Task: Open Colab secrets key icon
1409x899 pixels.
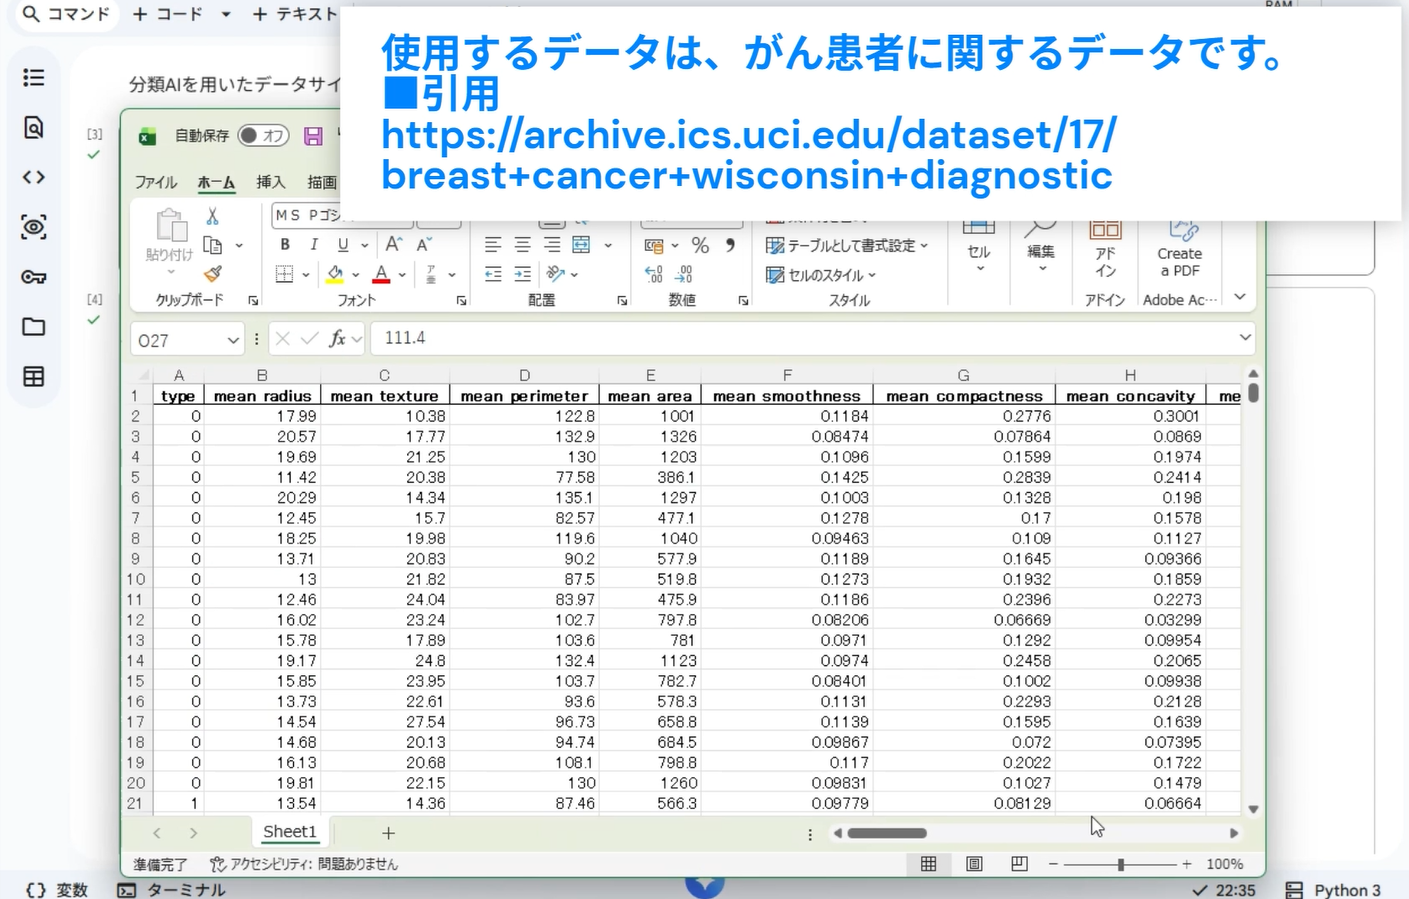Action: 34,277
